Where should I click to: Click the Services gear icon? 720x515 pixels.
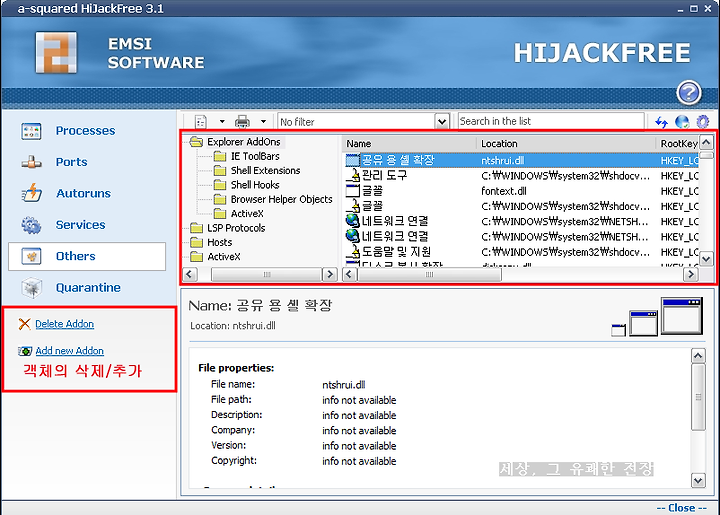(x=31, y=225)
